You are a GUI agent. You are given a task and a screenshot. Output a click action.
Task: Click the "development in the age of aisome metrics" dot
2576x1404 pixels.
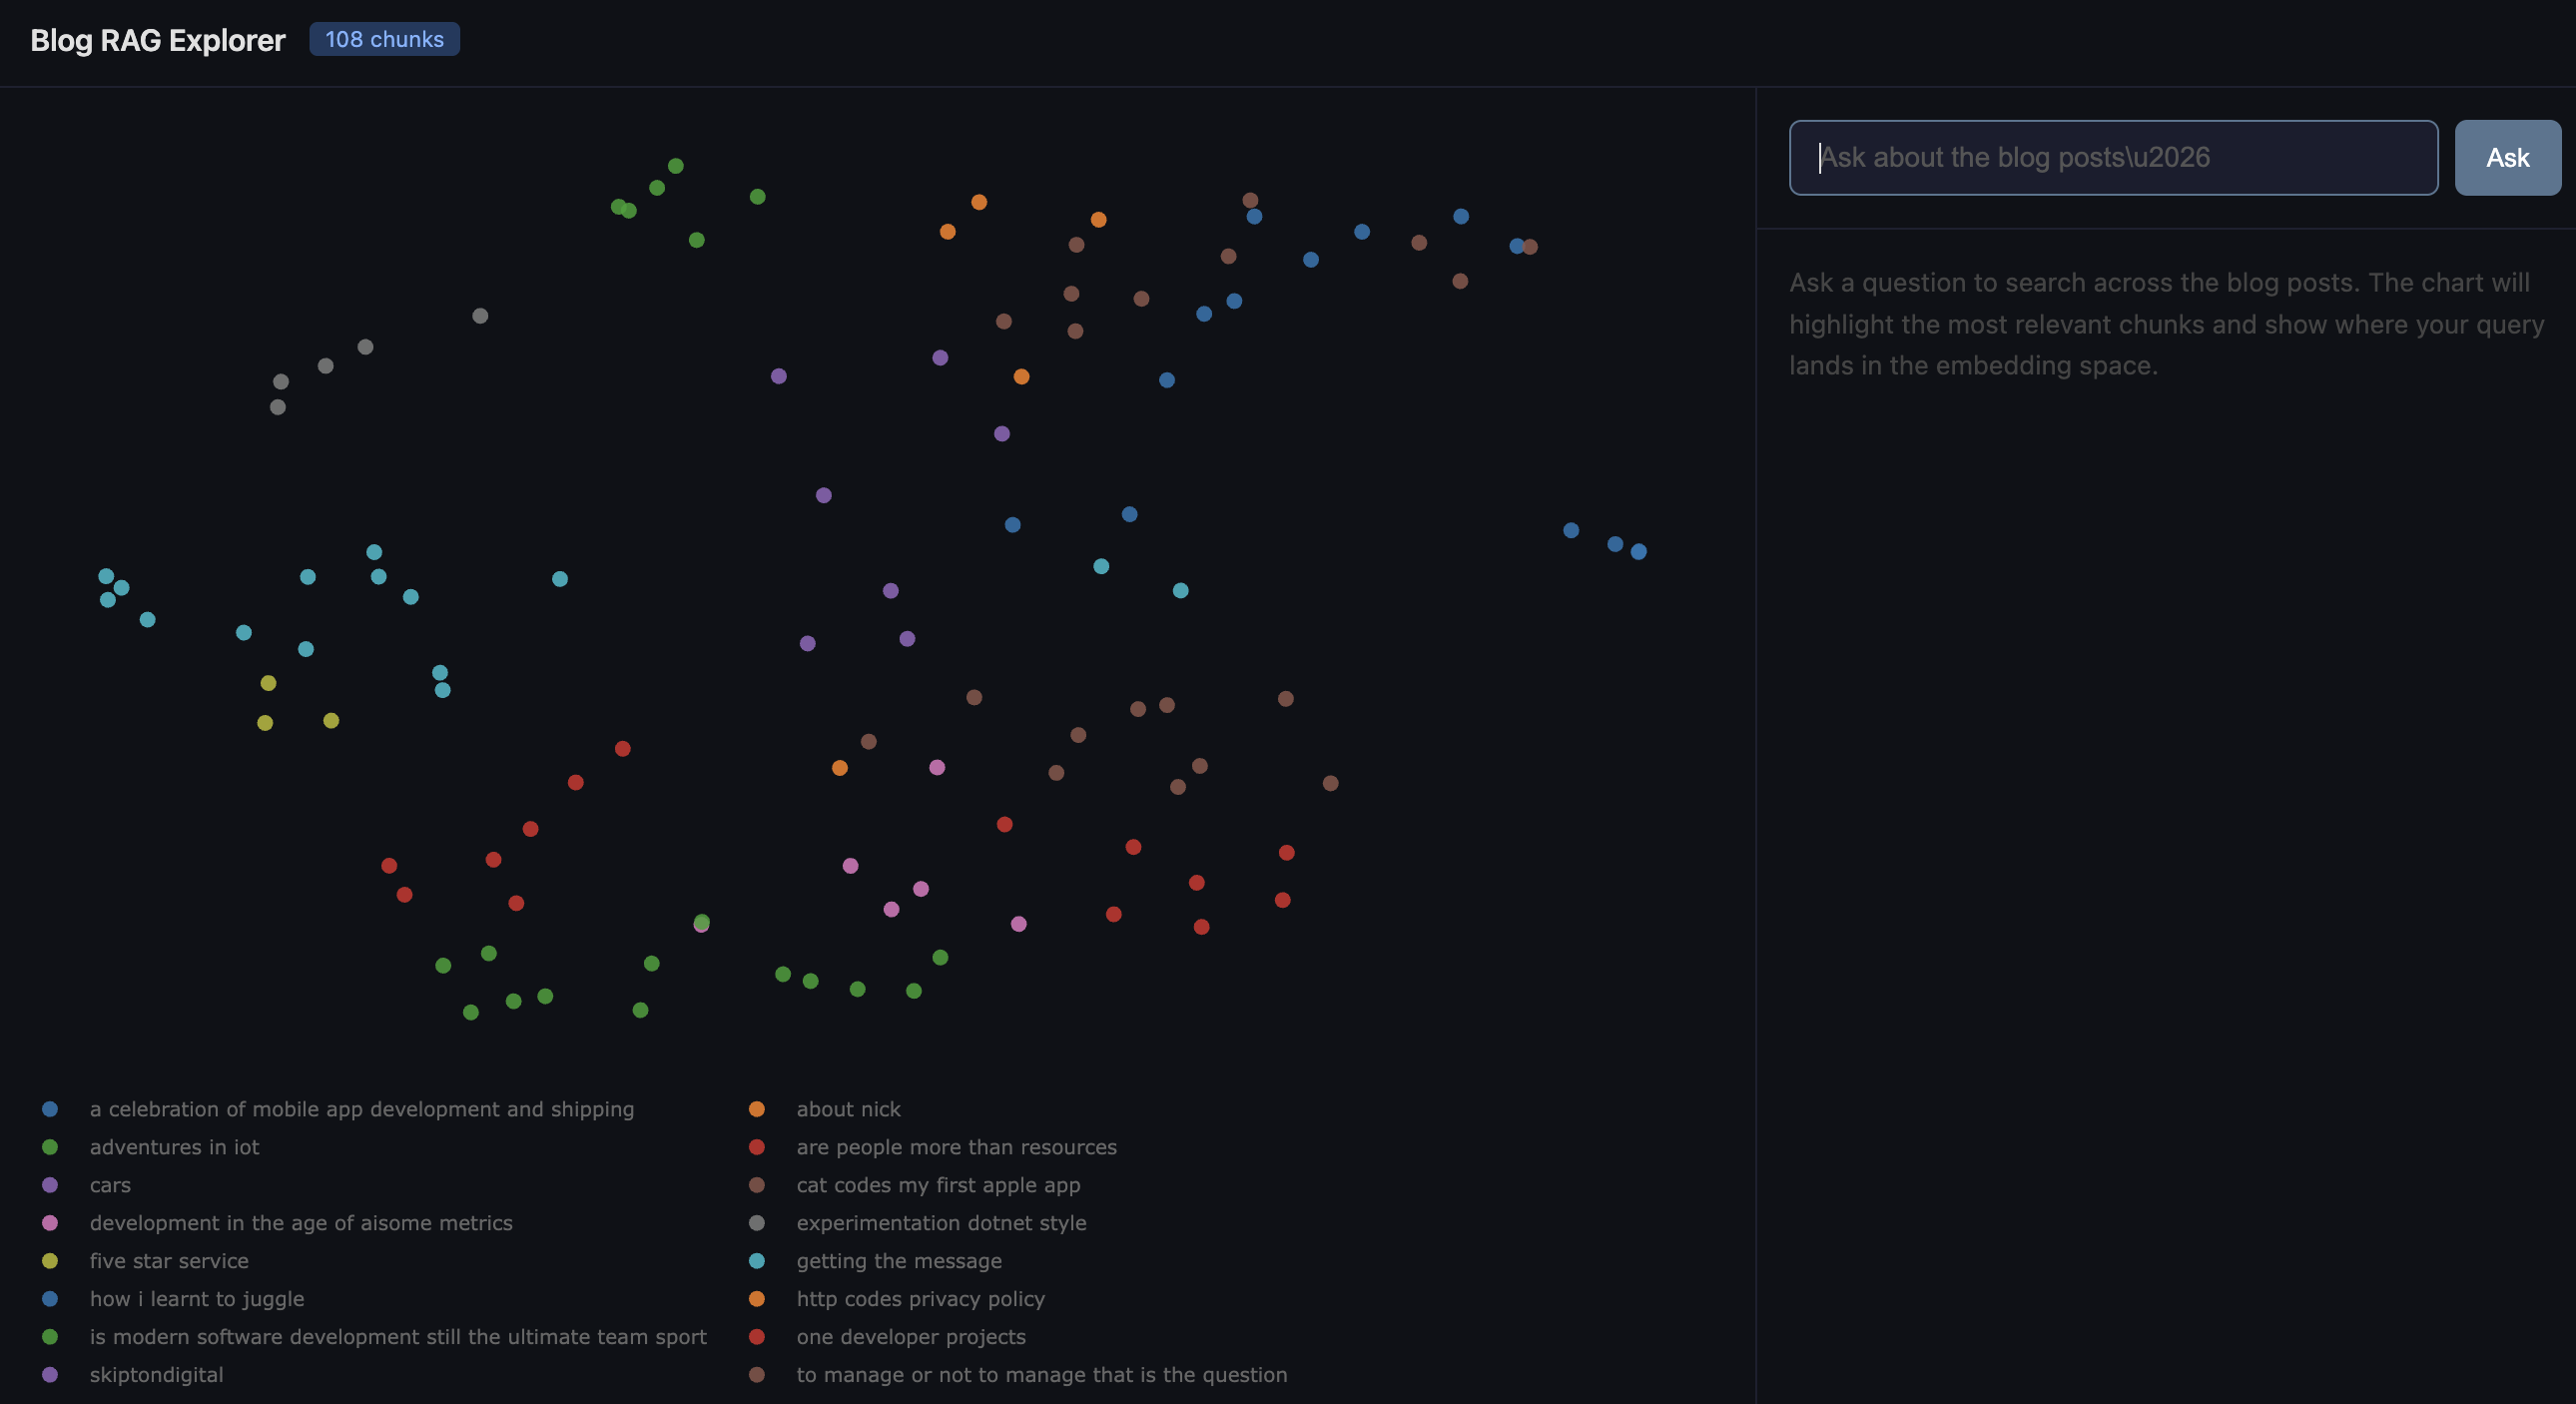coord(49,1223)
